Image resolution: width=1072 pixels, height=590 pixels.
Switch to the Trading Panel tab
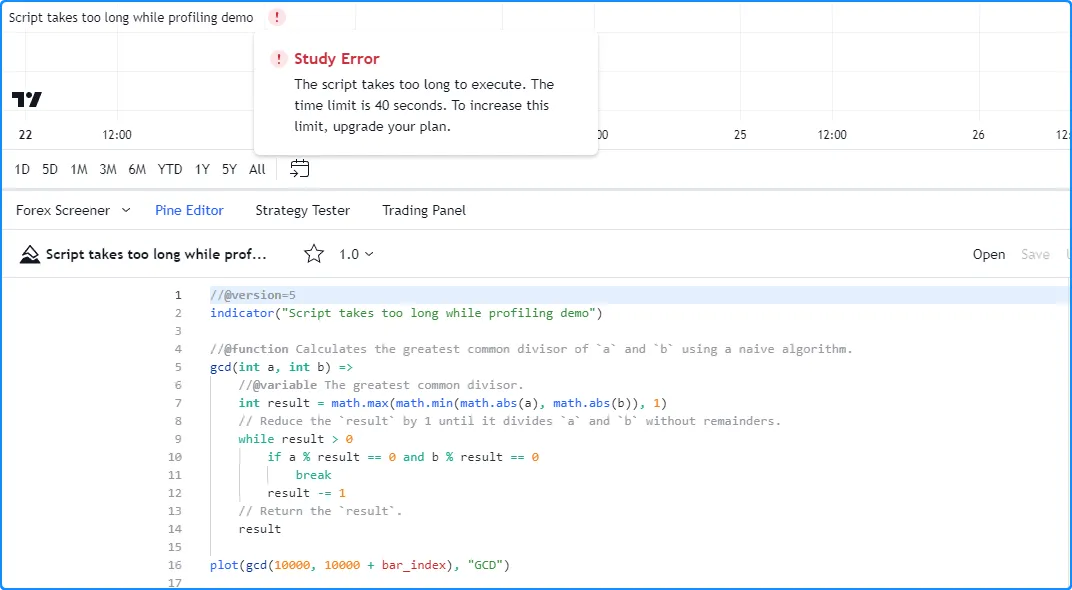click(424, 210)
